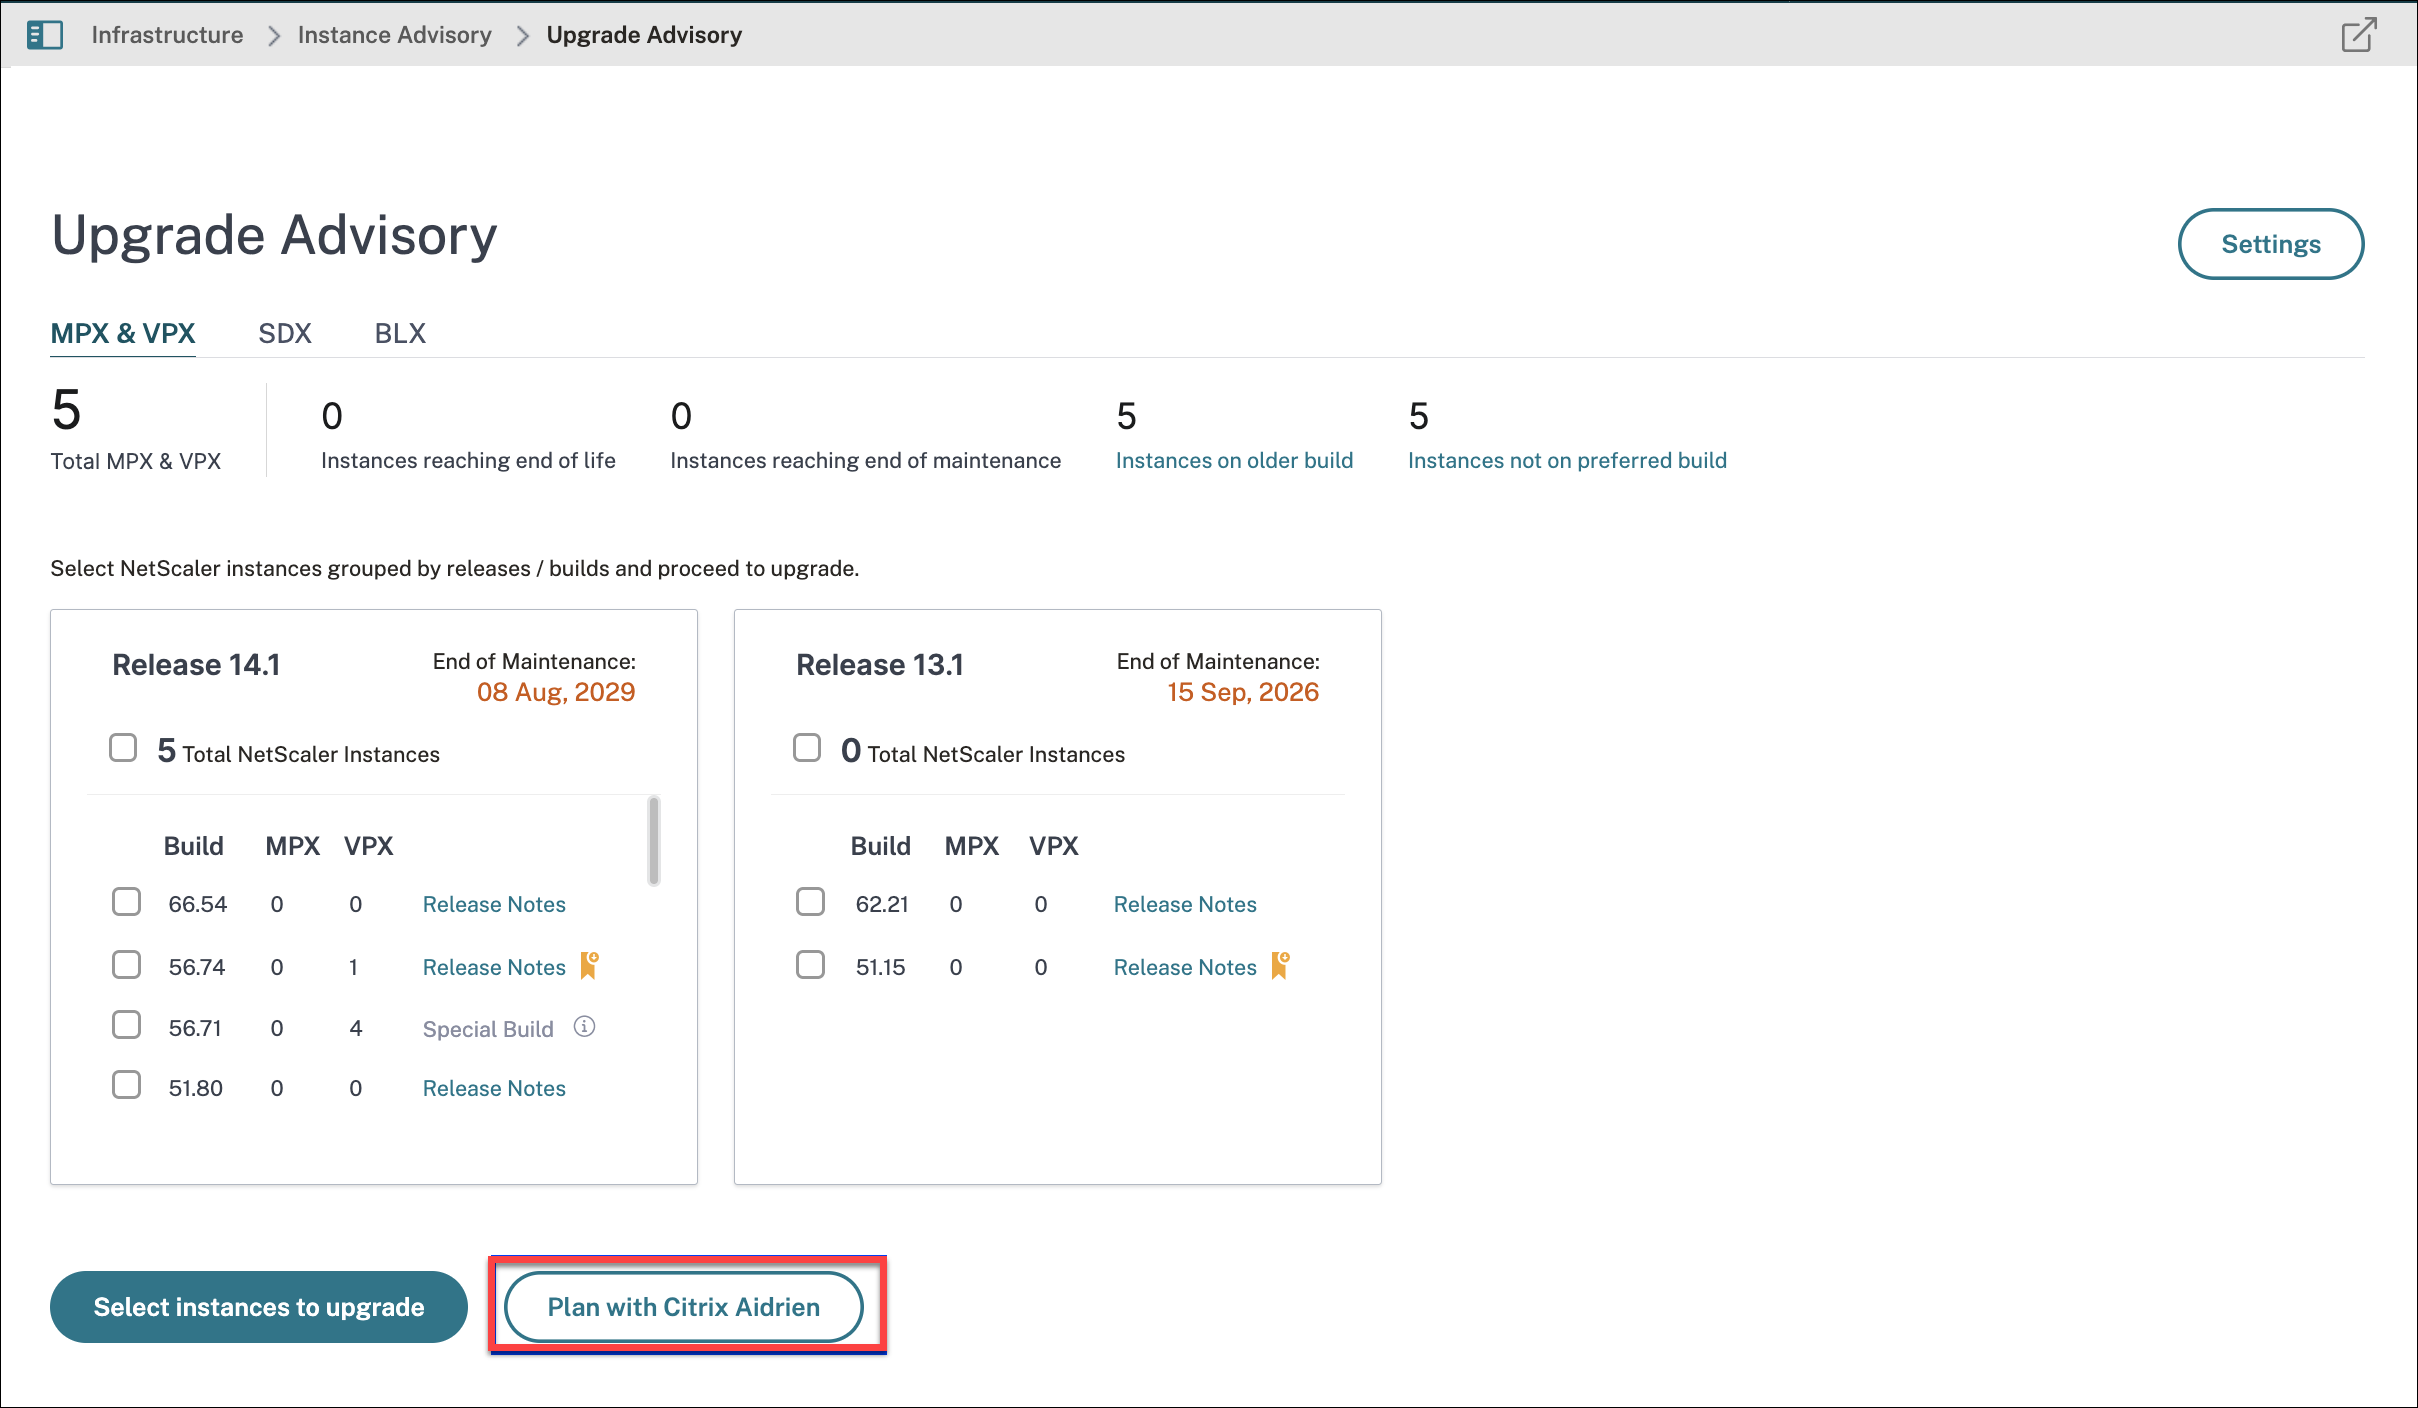This screenshot has height=1408, width=2418.
Task: Open Instances not on preferred build link
Action: point(1567,460)
